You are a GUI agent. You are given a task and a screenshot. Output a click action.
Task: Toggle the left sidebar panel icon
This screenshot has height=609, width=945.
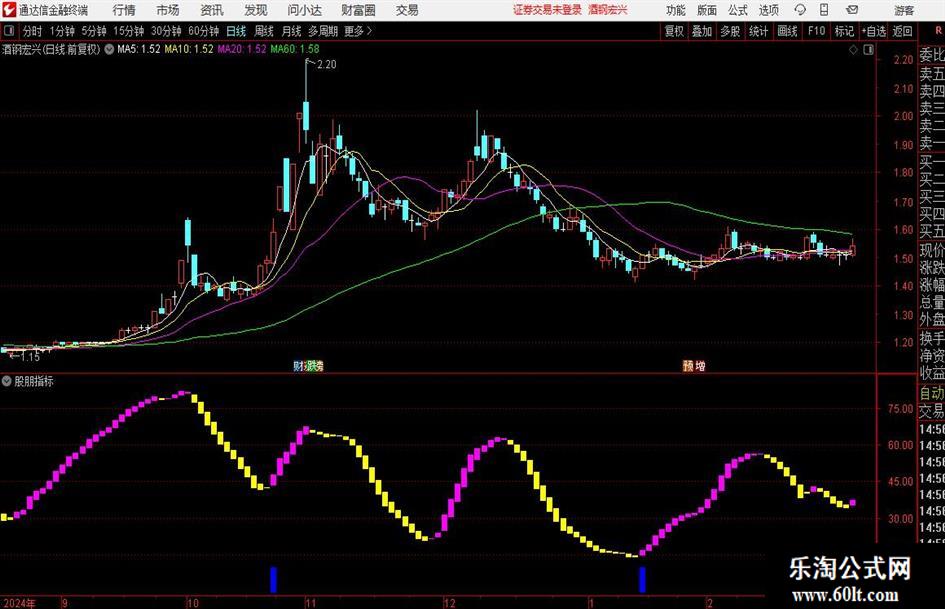point(9,31)
